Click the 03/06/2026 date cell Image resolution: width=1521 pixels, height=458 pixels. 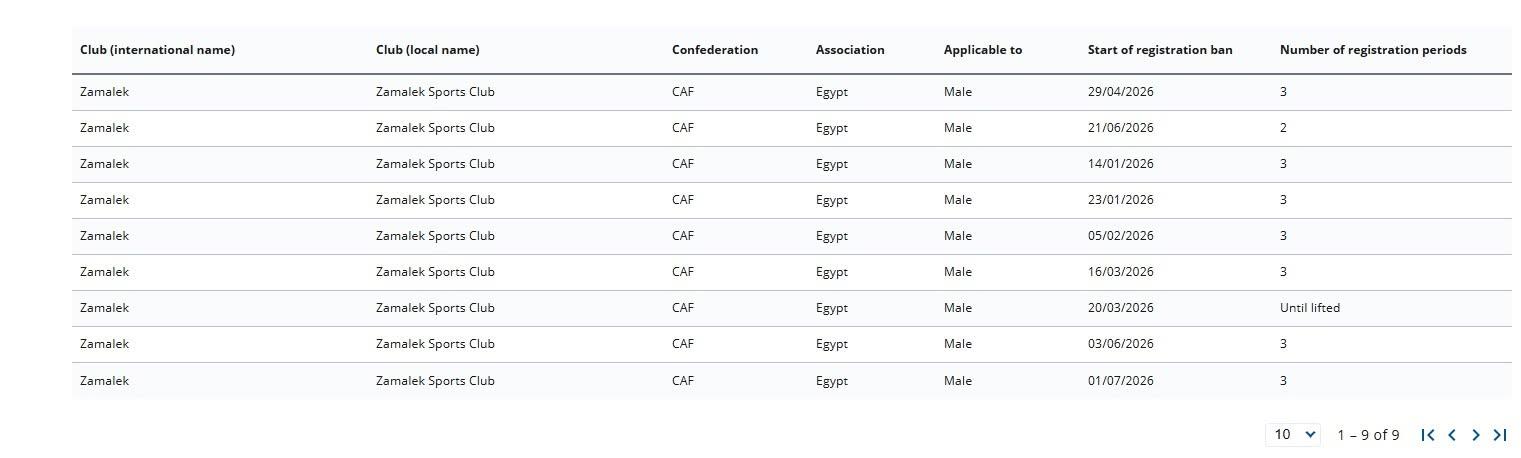1121,344
